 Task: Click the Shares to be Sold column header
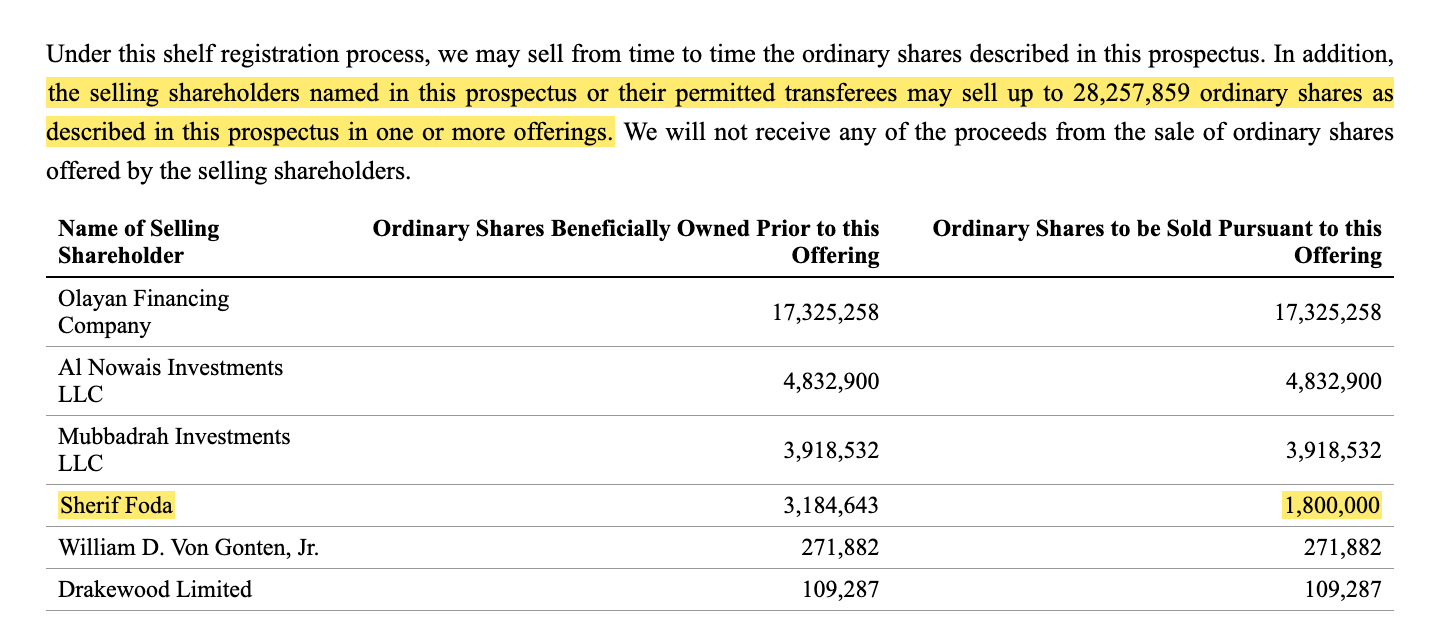[x=1157, y=241]
